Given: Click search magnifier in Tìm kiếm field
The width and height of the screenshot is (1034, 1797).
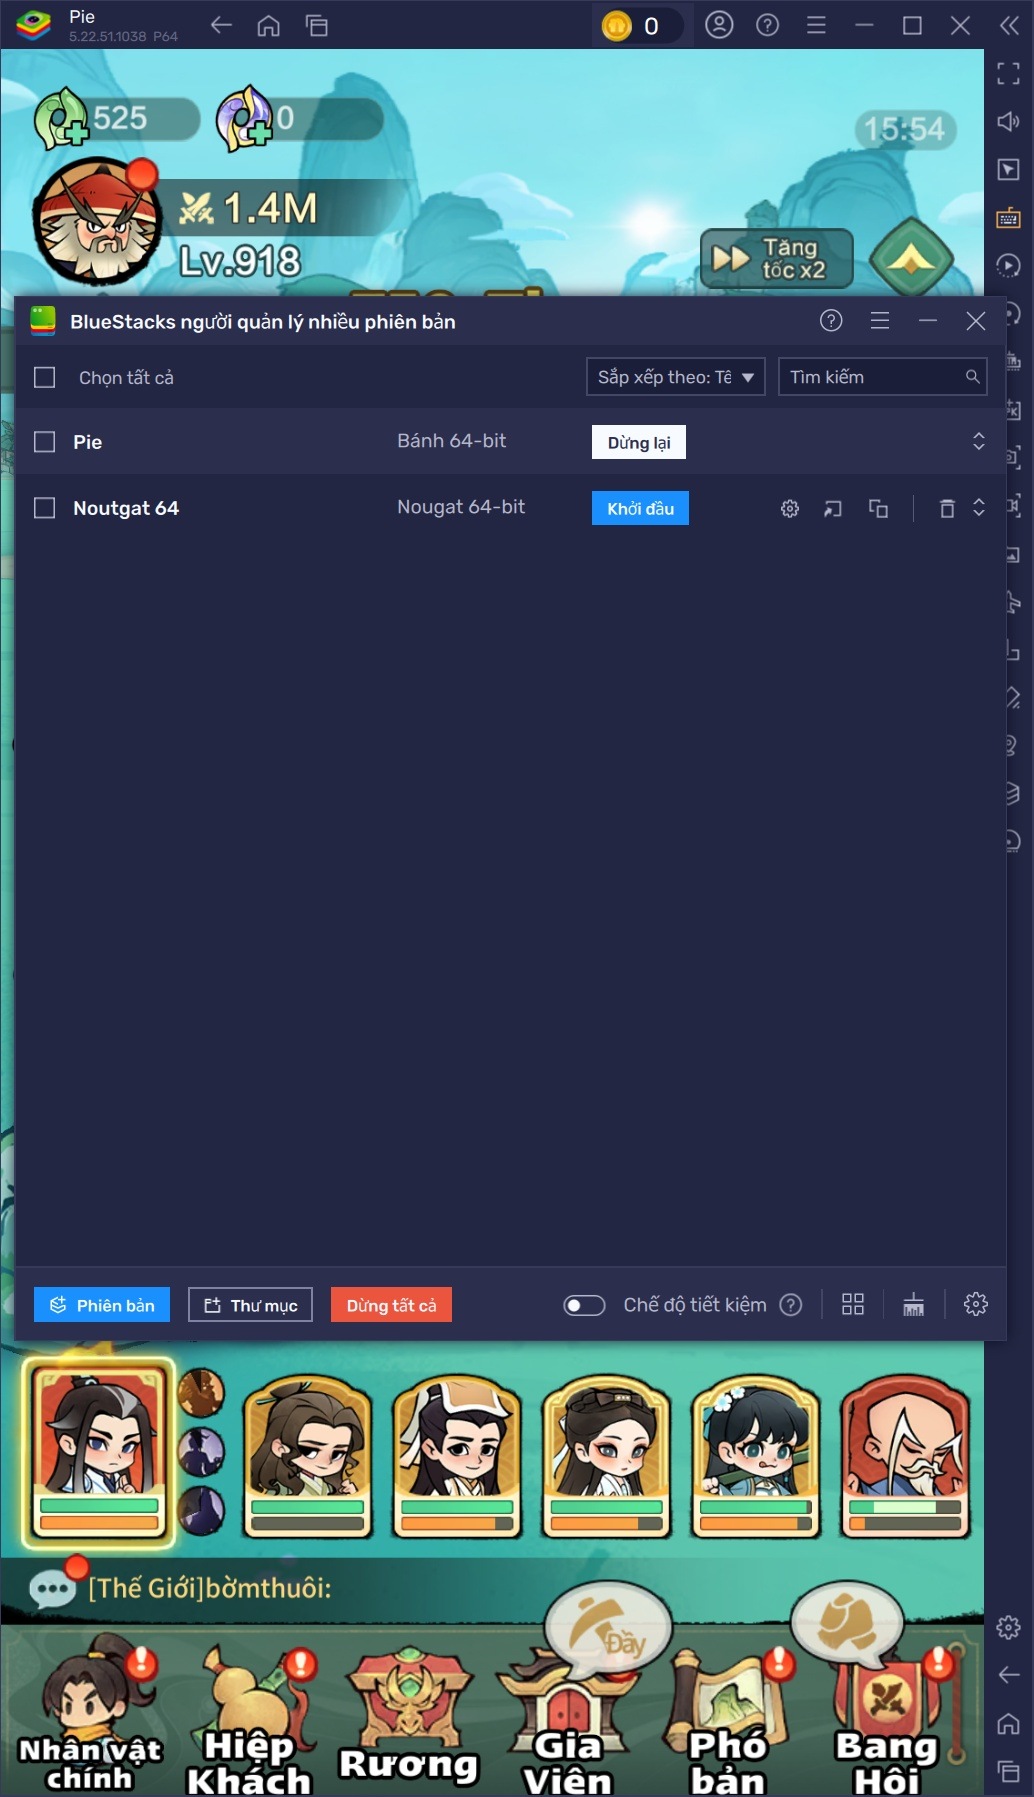Looking at the screenshot, I should point(972,377).
